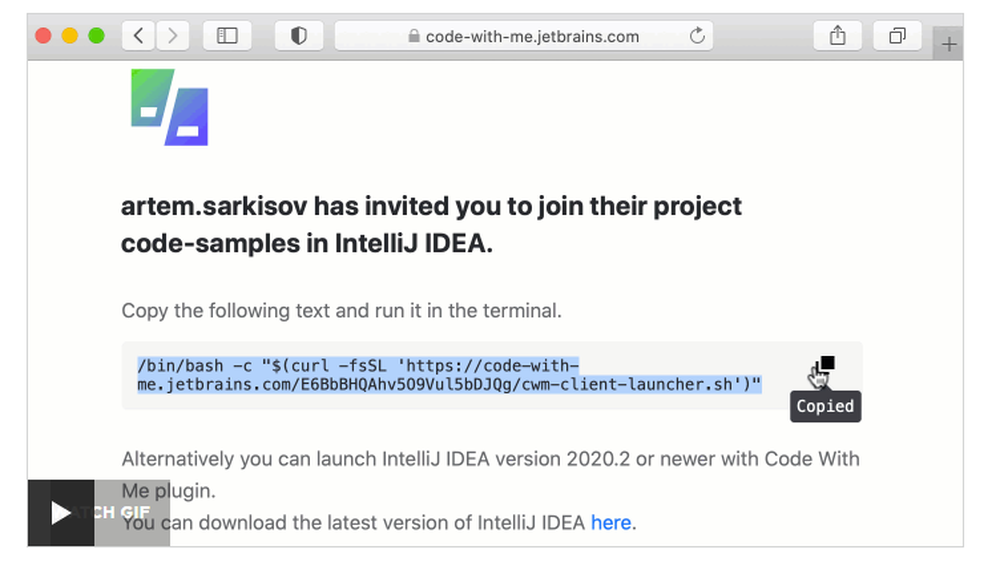Click 'Copy the following text' instruction line

341,310
